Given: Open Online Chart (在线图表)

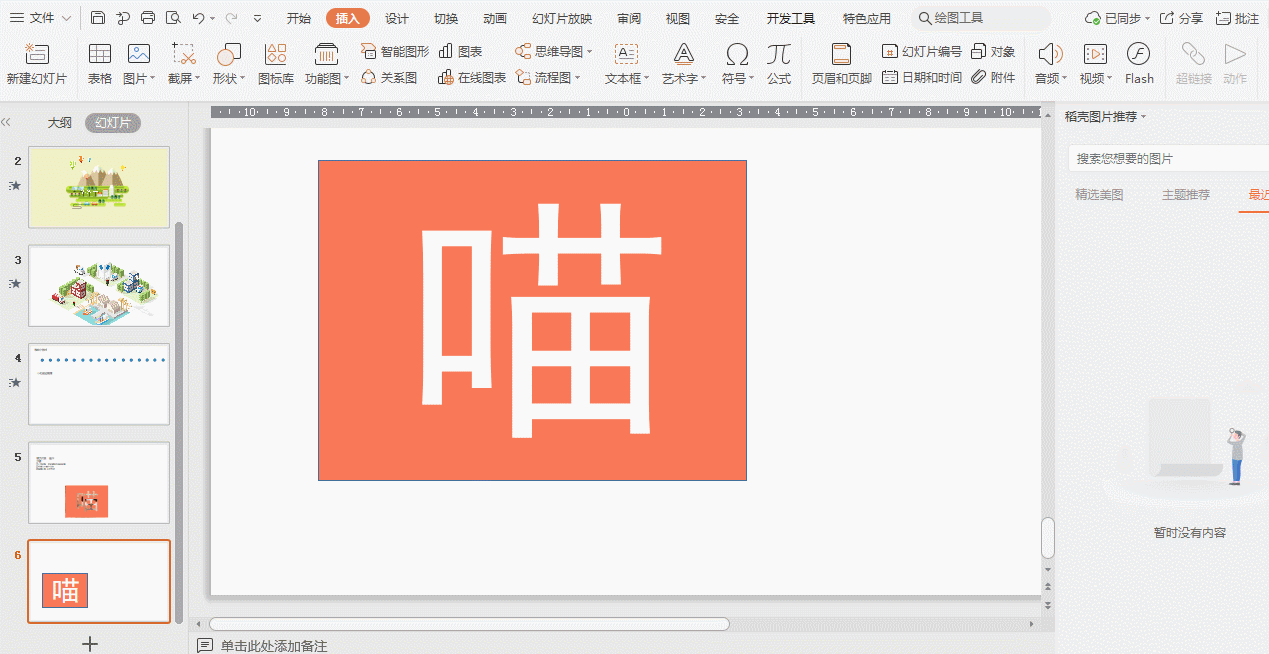Looking at the screenshot, I should 473,77.
